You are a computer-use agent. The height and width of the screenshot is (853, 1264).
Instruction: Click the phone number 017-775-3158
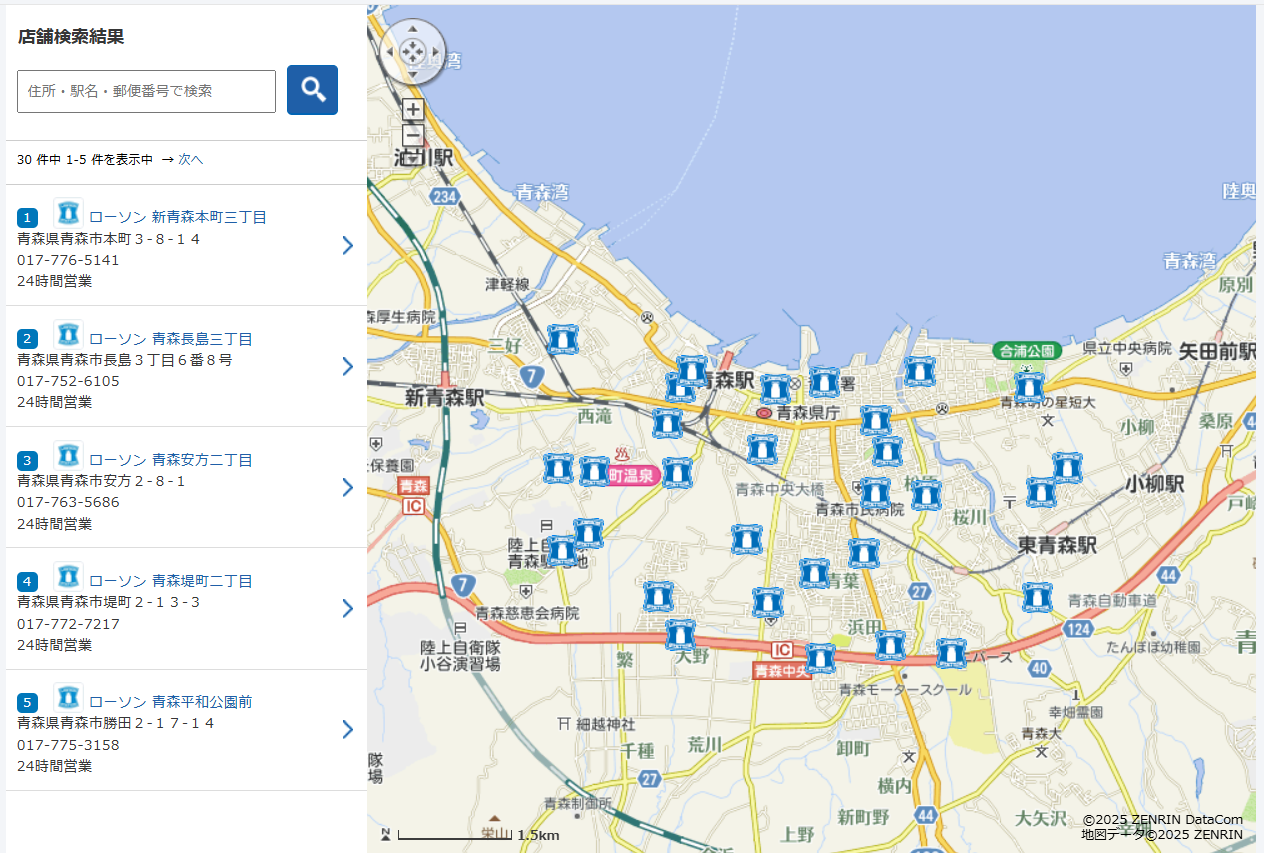(x=68, y=745)
